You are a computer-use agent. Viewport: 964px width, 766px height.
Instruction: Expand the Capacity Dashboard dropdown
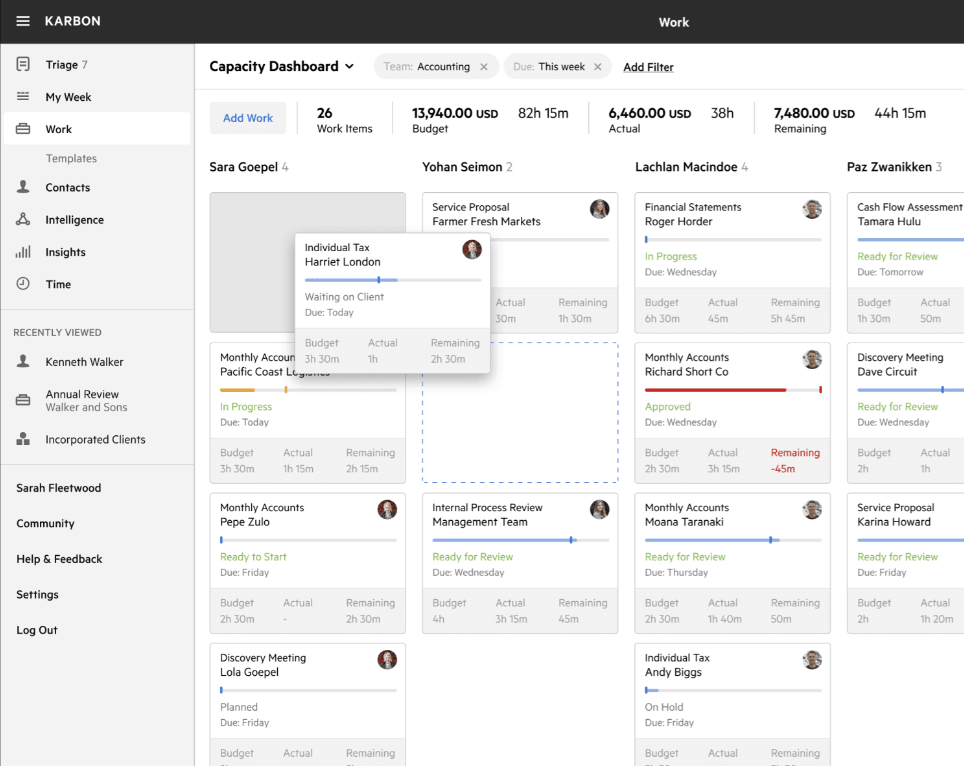(x=349, y=67)
